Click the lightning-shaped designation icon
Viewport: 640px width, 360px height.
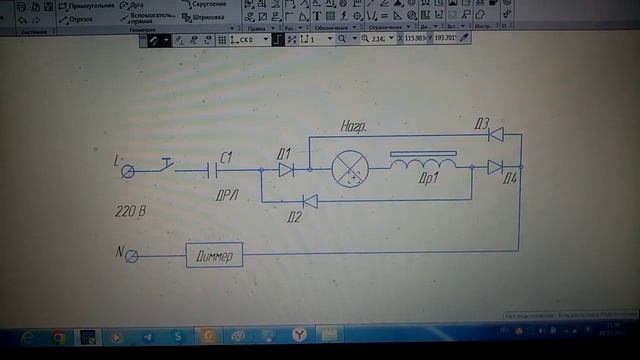pos(344,16)
